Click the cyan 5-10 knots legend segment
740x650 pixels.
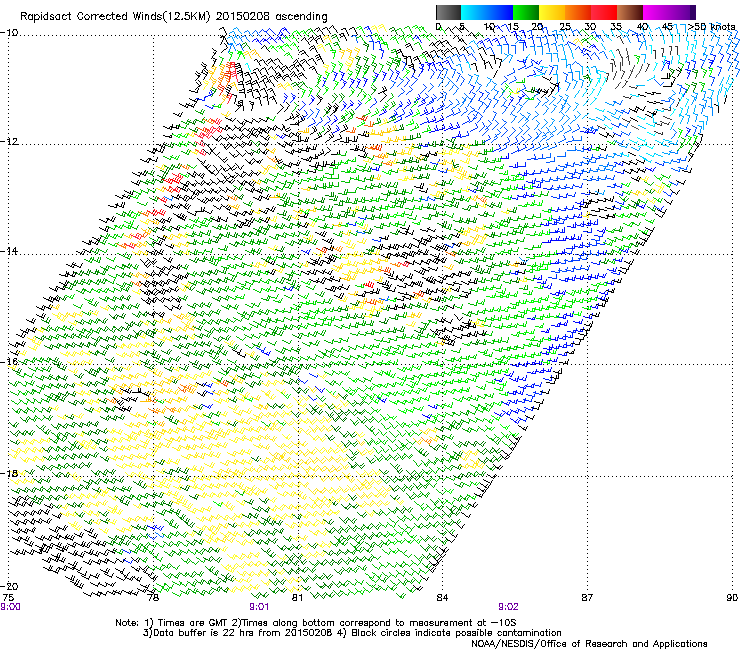[474, 12]
